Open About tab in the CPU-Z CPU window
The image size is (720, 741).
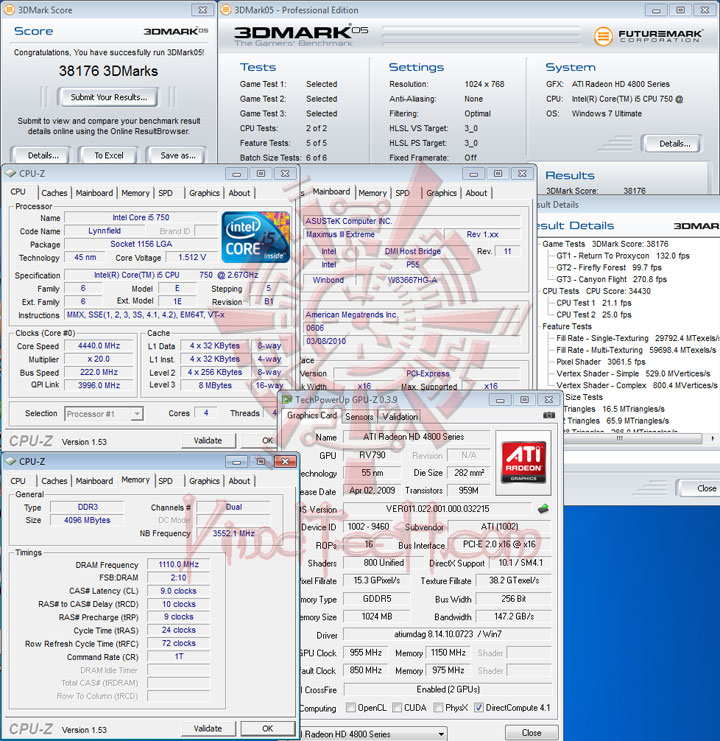[x=239, y=193]
